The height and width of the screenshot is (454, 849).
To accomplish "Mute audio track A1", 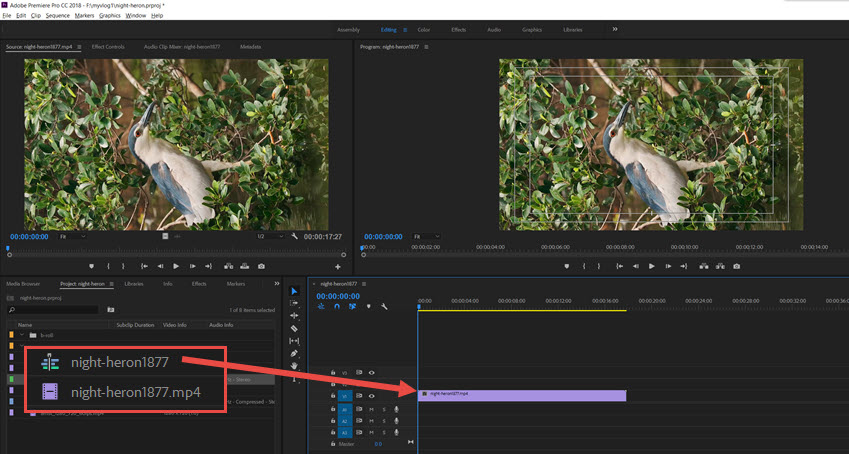I will click(371, 410).
